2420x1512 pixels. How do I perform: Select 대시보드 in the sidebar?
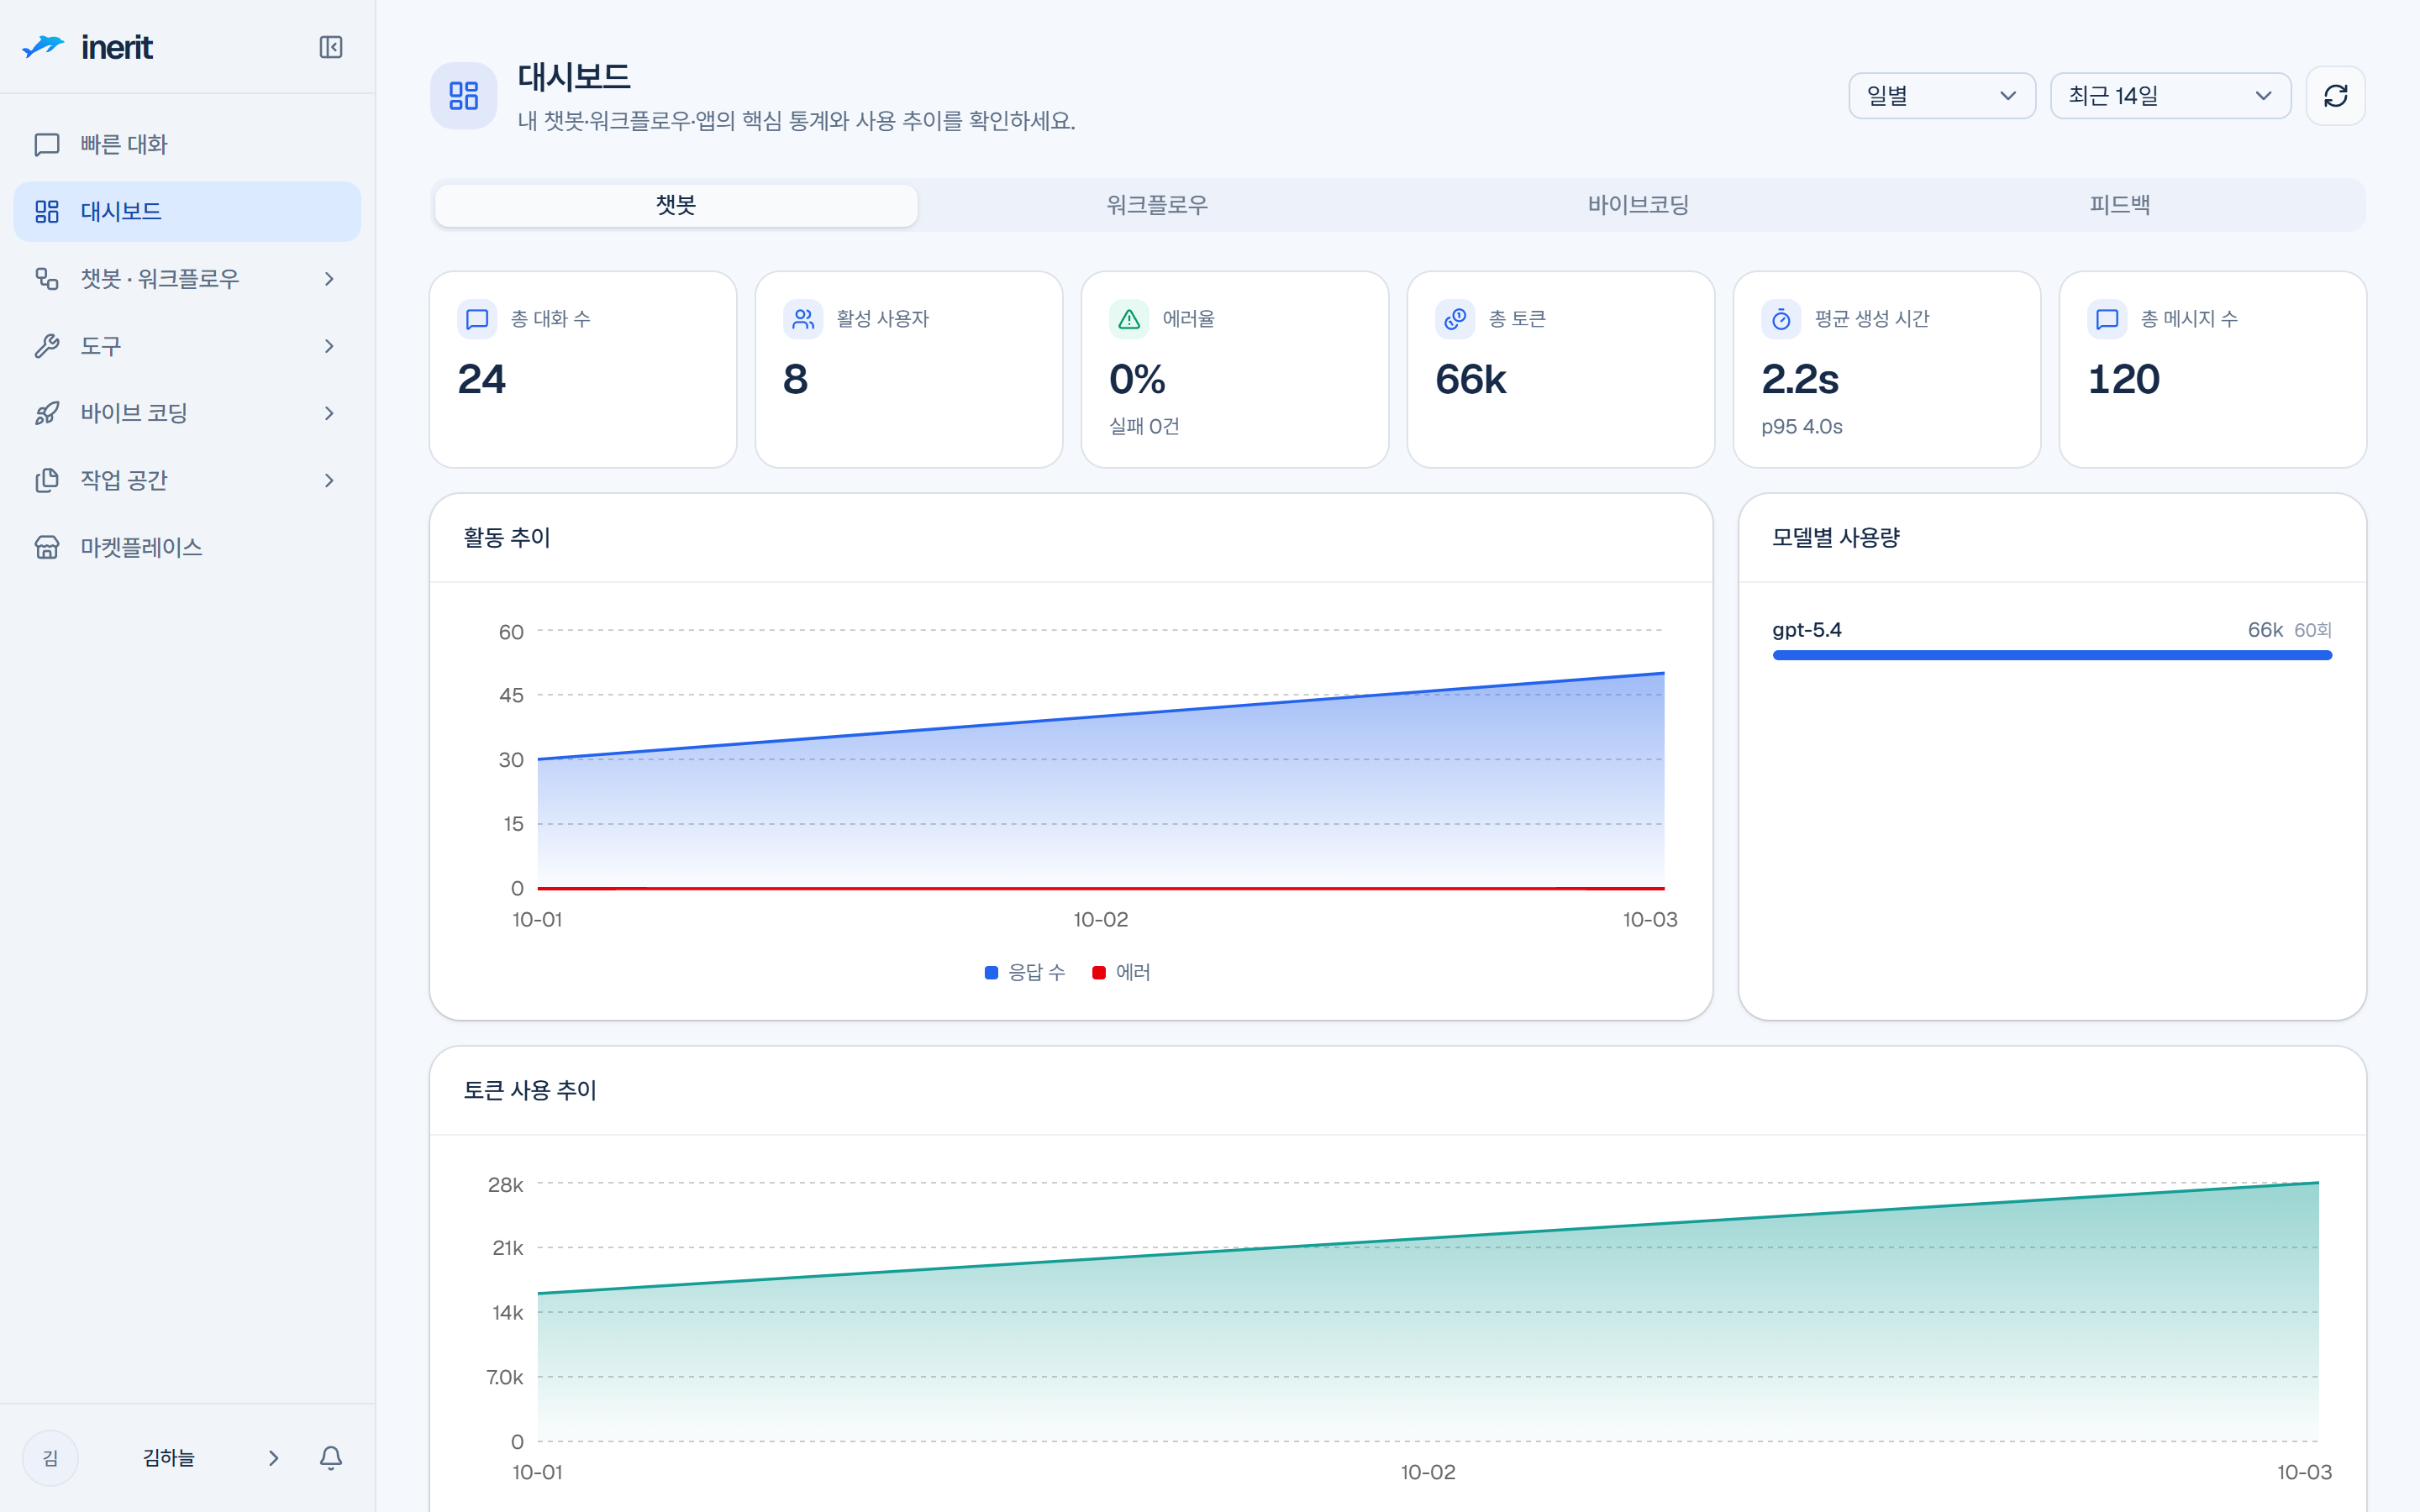(x=187, y=211)
